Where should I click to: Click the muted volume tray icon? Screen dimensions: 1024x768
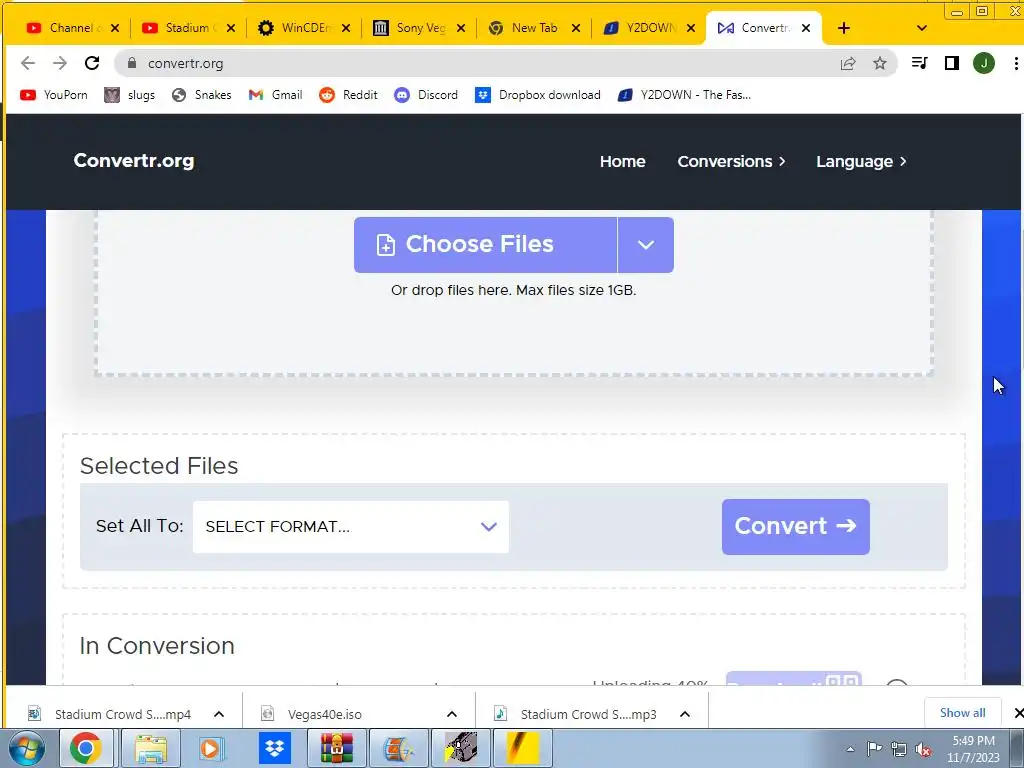tap(923, 749)
